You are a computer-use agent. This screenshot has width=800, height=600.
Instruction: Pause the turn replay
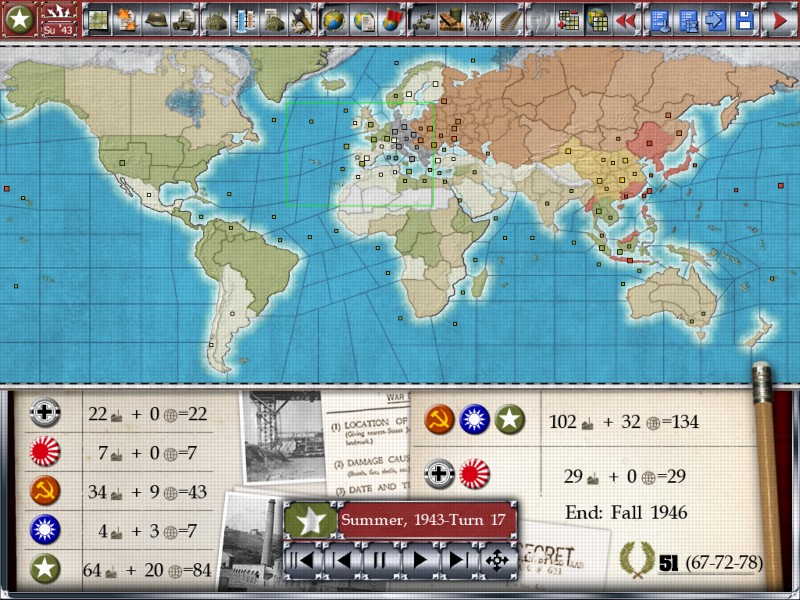(381, 560)
